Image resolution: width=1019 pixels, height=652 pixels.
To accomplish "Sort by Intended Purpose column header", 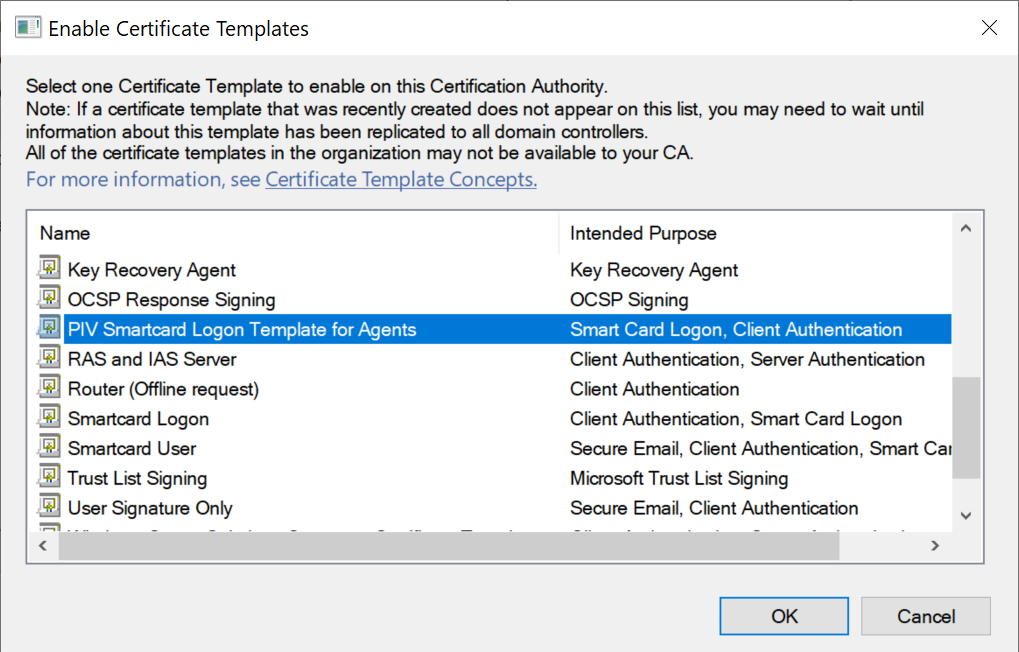I will (643, 233).
